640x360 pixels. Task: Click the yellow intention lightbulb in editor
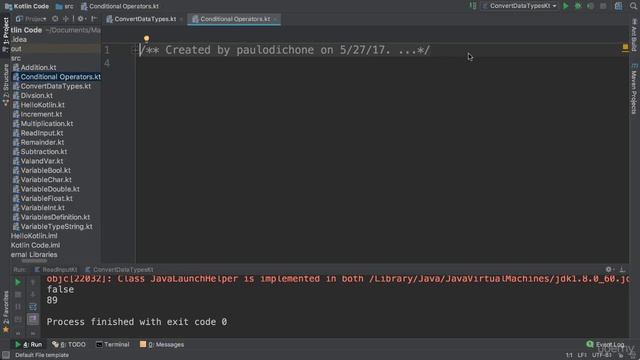tap(146, 39)
